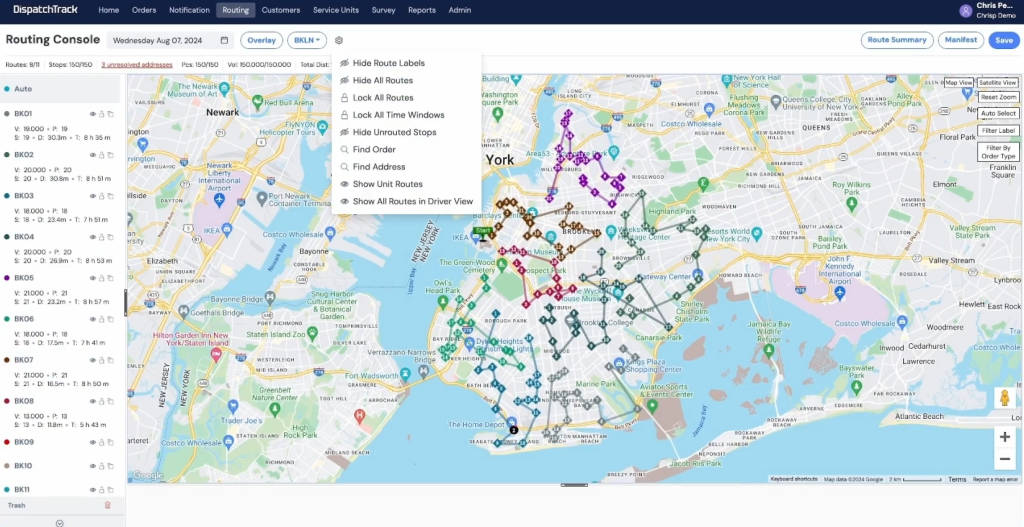
Task: Lock the BK04 route
Action: point(101,237)
